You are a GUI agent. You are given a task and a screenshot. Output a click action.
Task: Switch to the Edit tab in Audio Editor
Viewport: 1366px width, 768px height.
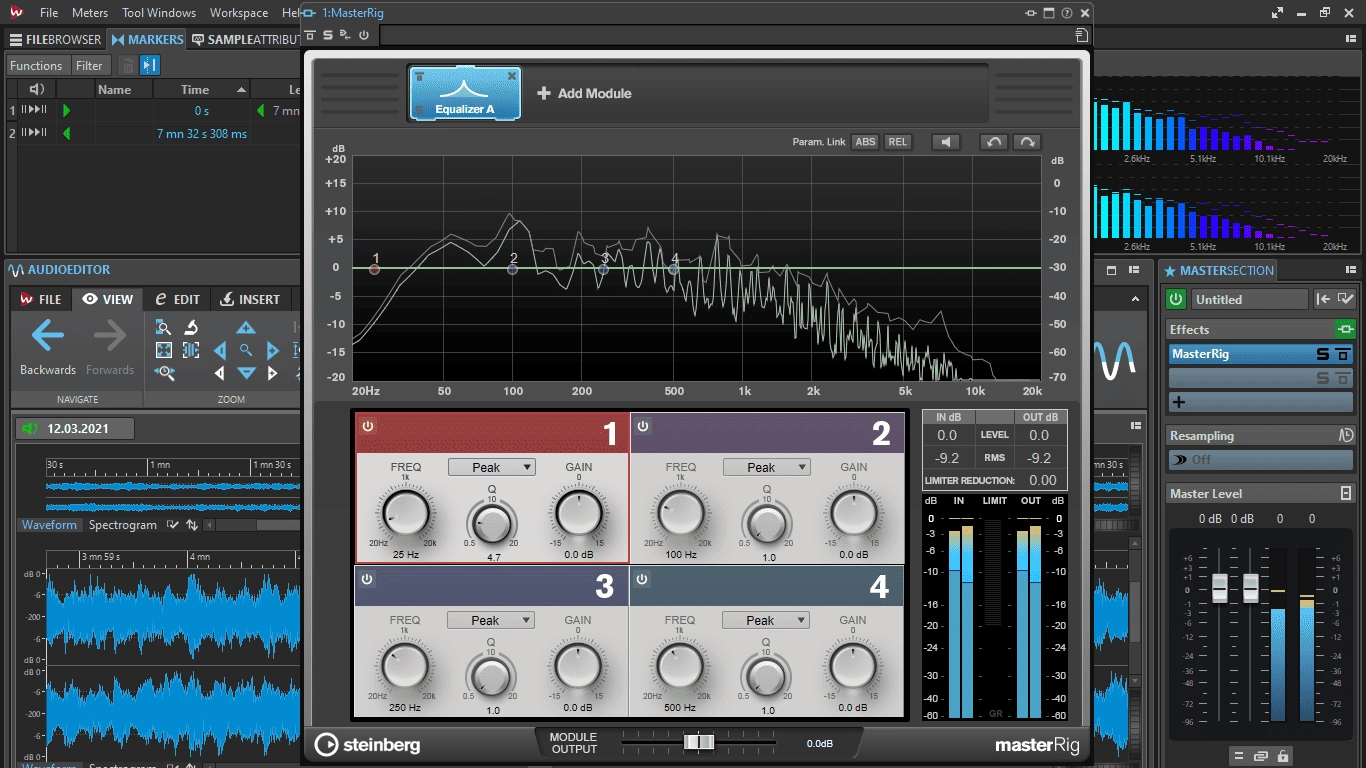click(x=178, y=299)
